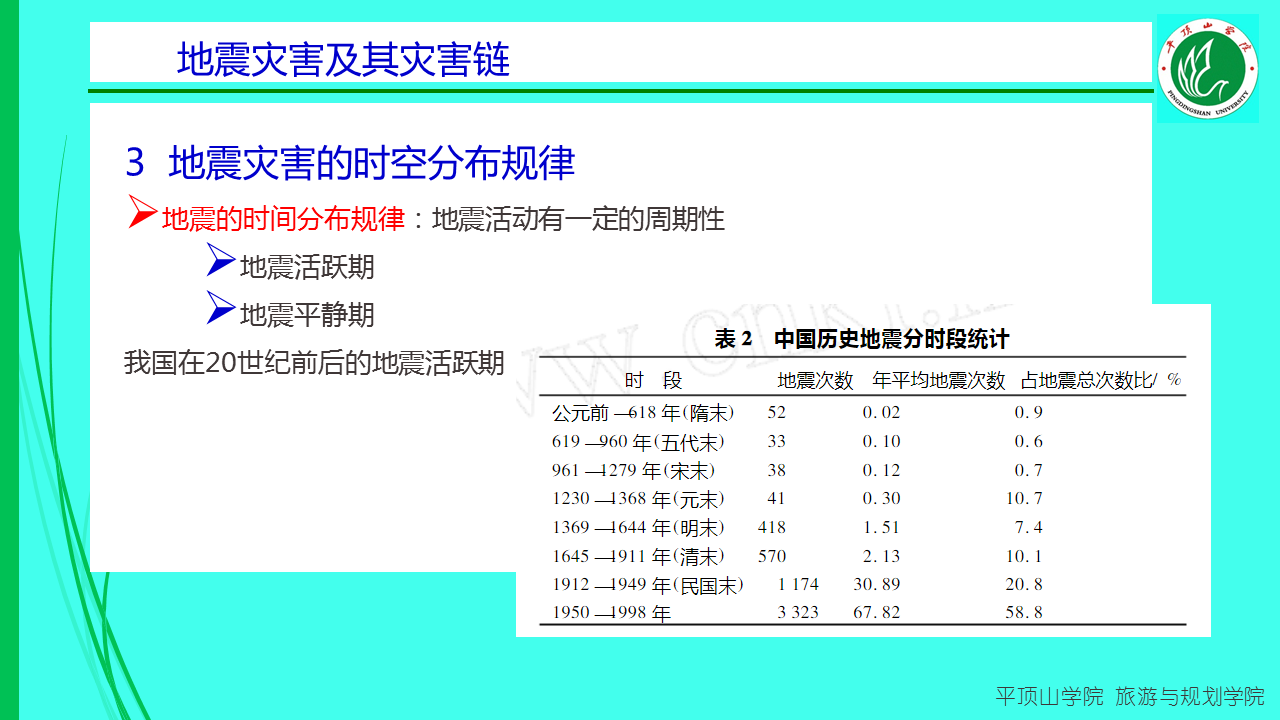Select the earthquake count 33
Screen dimensions: 1280x720
click(x=777, y=441)
